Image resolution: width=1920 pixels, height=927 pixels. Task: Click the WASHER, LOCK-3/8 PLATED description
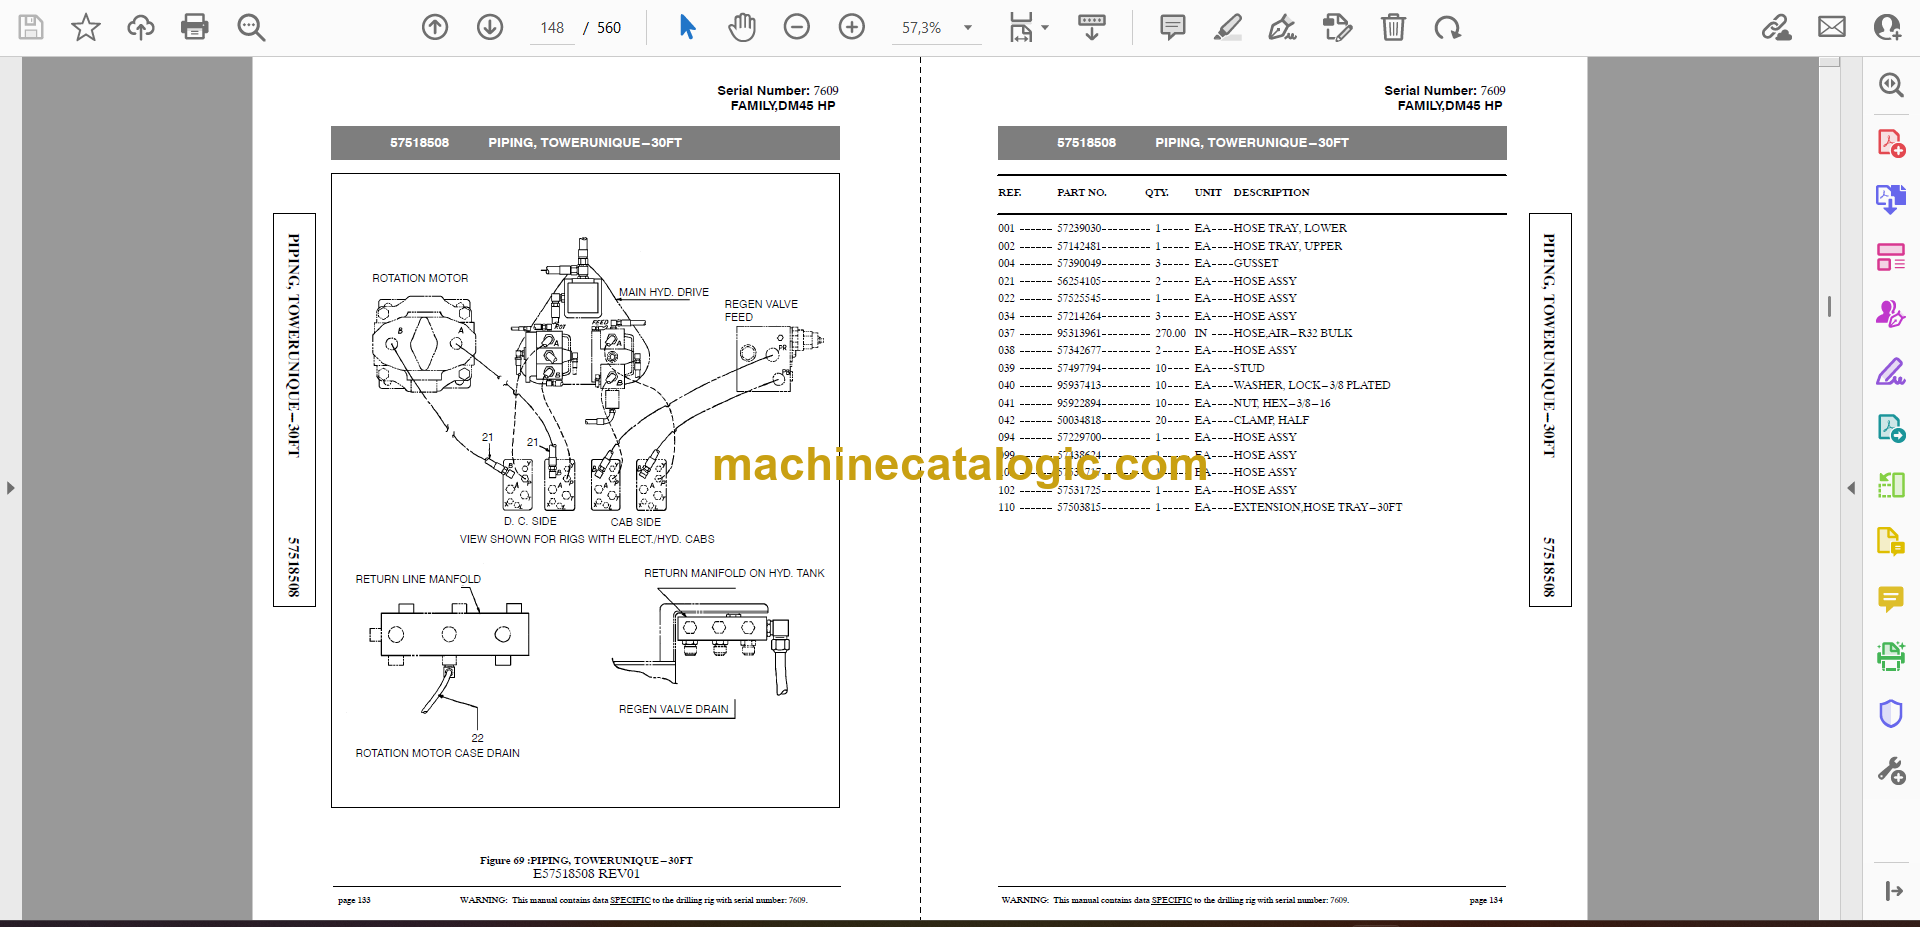click(x=1312, y=385)
